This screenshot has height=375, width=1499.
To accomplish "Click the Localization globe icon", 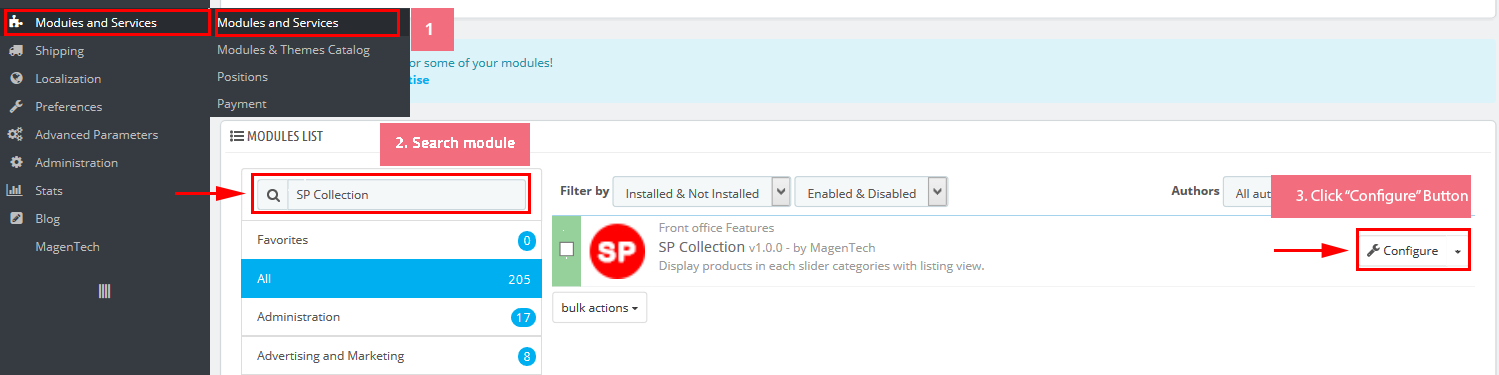I will pyautogui.click(x=15, y=79).
